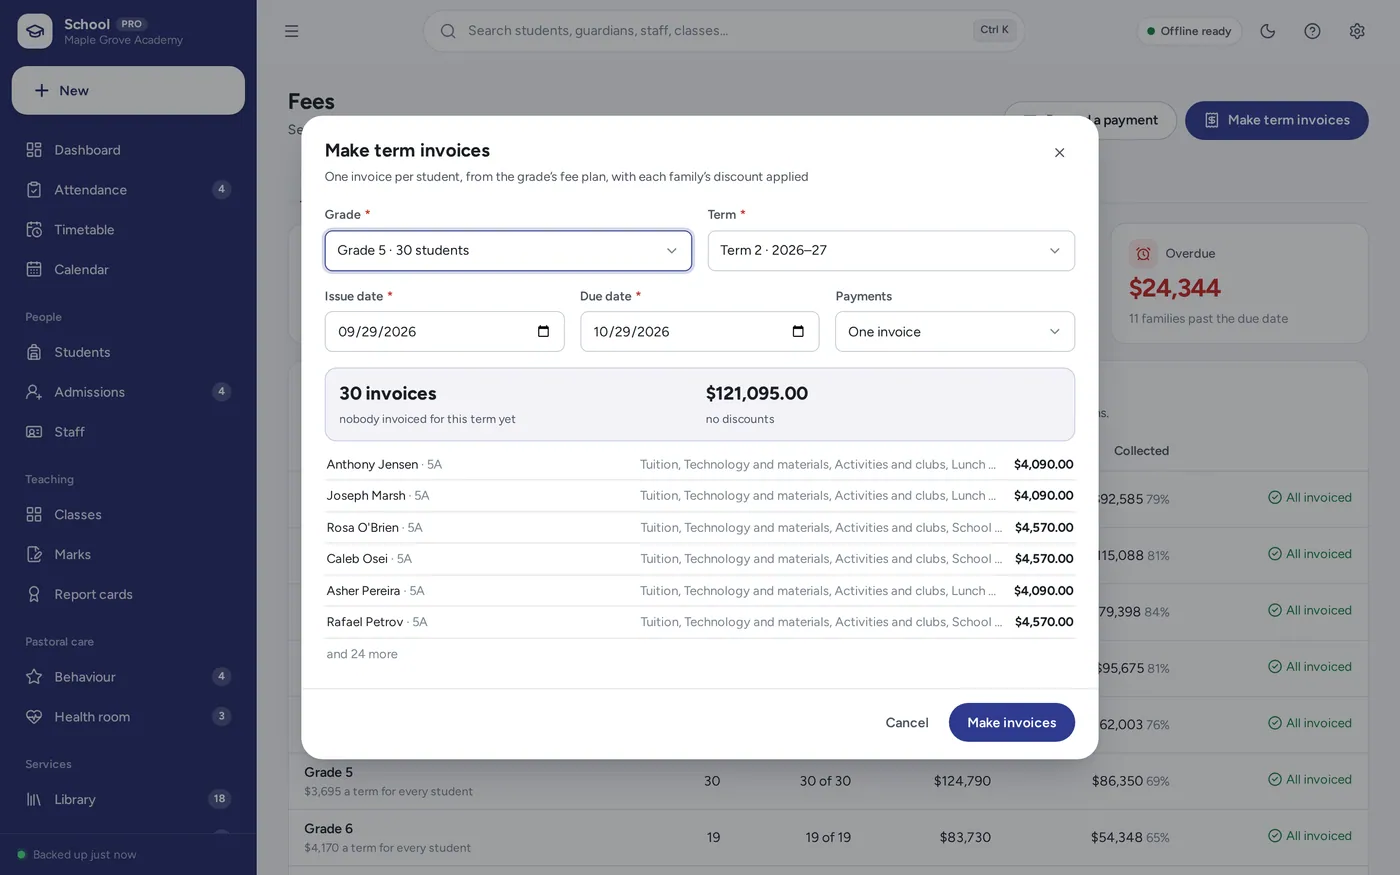
Task: Open the Term 2 · 2026–27 dropdown
Action: point(891,251)
